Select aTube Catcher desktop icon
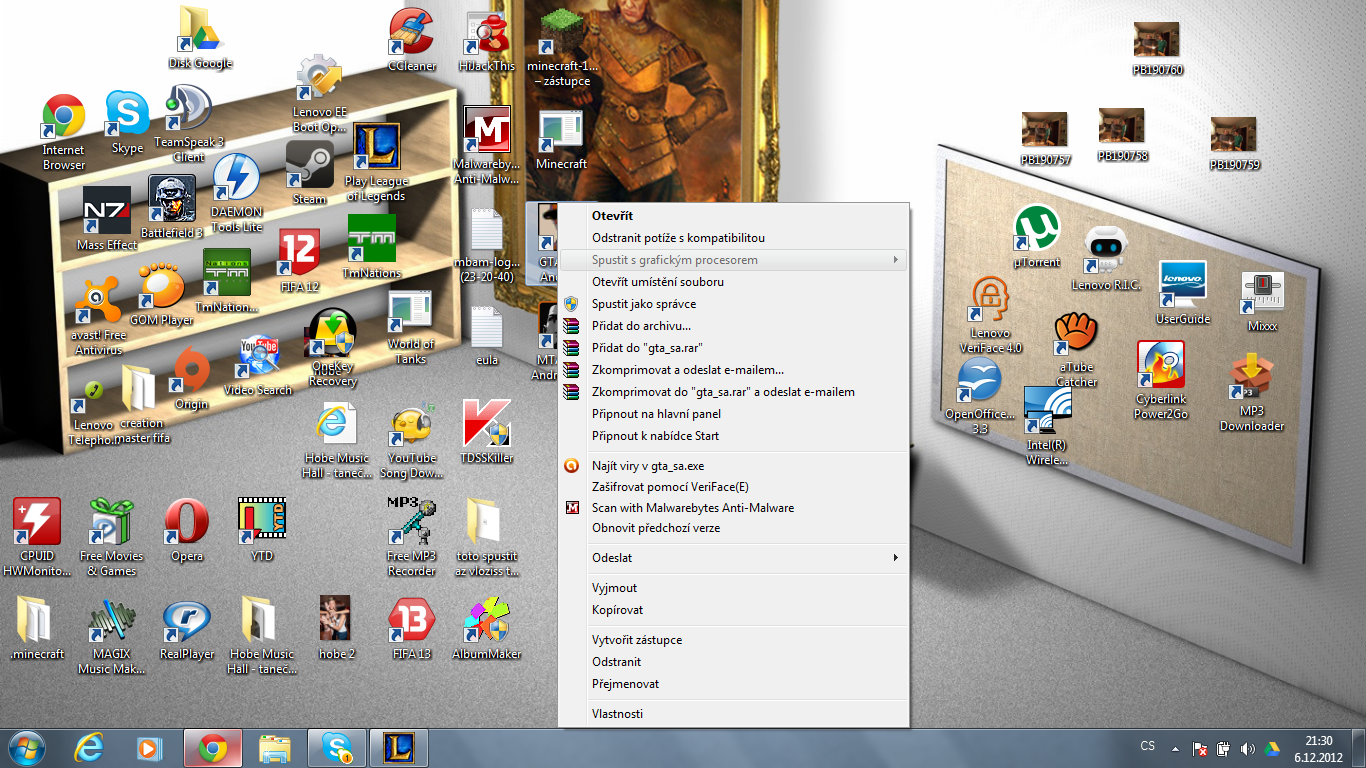Screen dimensions: 1366x768 tap(1077, 349)
